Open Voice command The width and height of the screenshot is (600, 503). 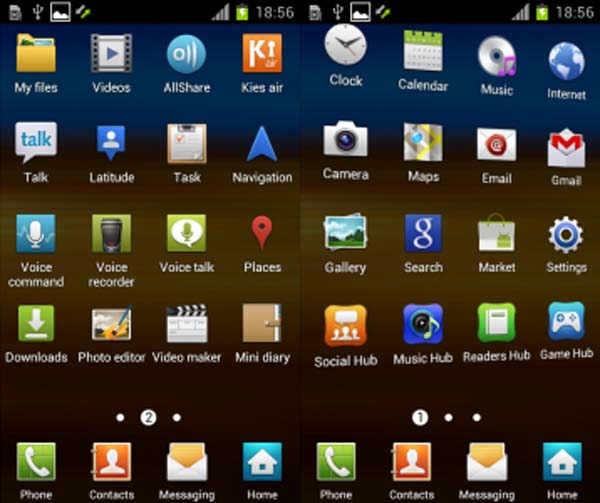(36, 233)
